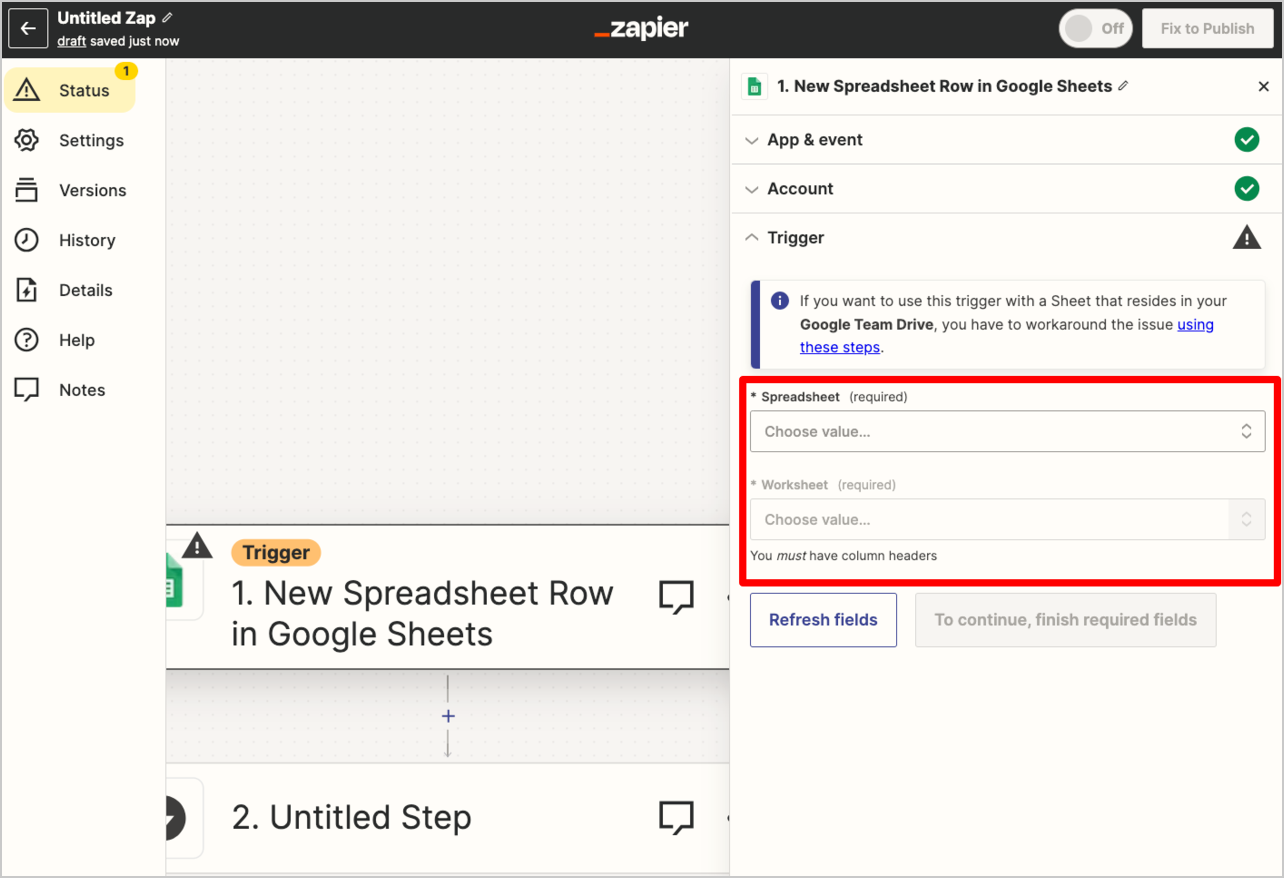Select the Status menu label

coord(84,90)
